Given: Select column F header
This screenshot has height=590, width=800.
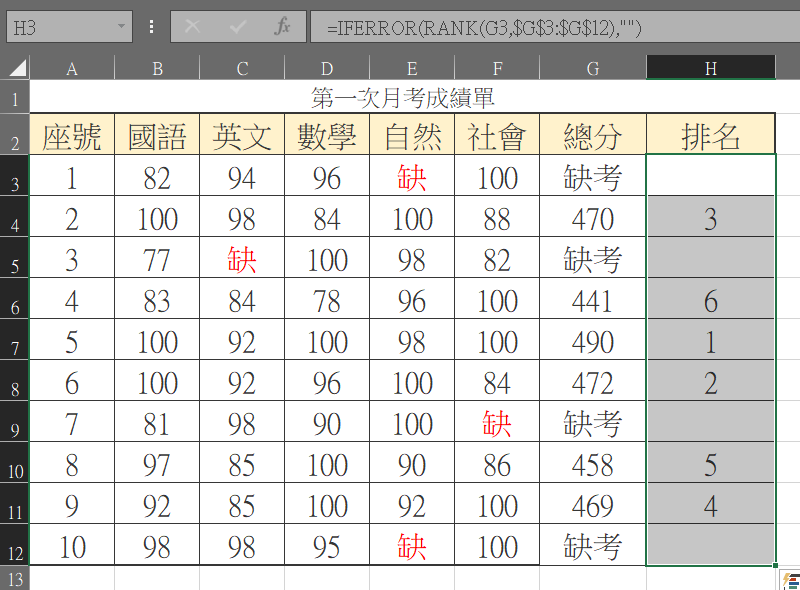Looking at the screenshot, I should 497,68.
